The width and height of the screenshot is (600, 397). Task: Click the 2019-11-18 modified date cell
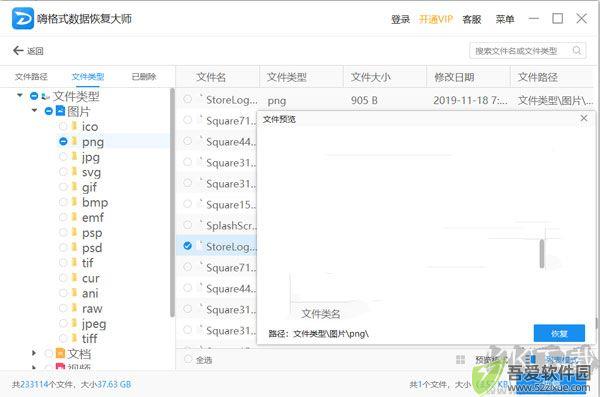[x=470, y=100]
